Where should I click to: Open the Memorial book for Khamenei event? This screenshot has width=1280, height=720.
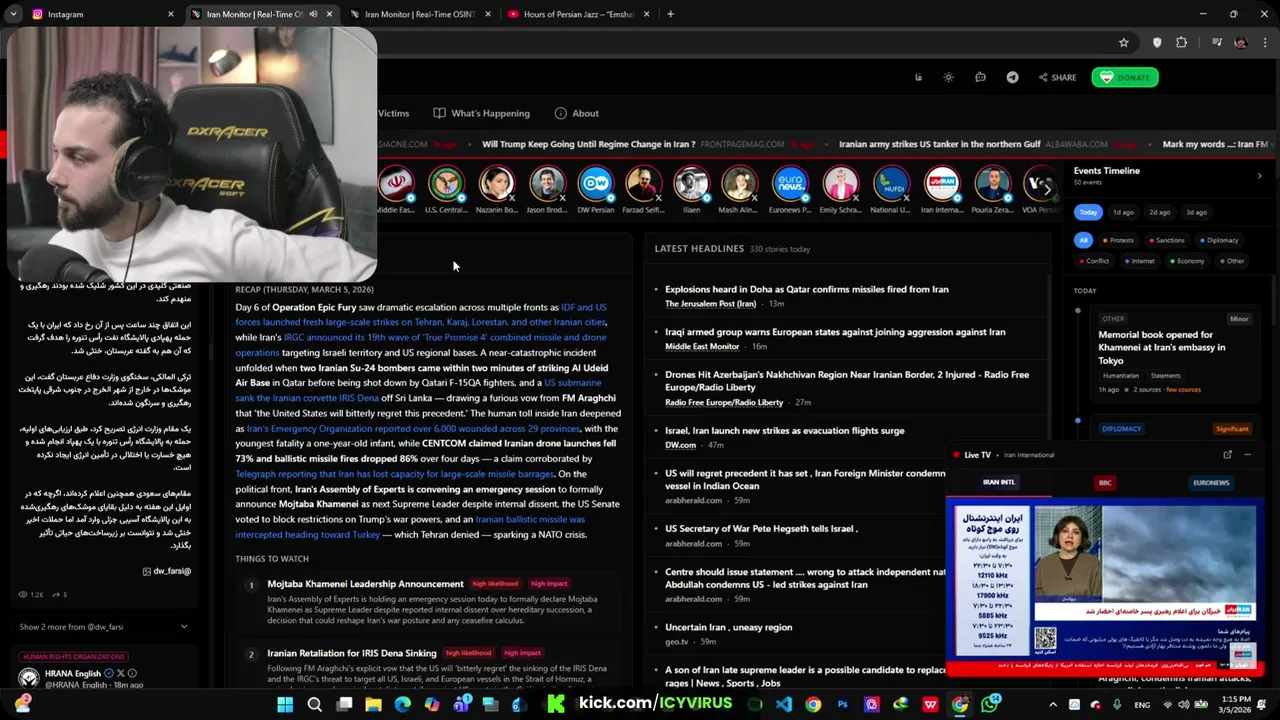pos(1161,347)
